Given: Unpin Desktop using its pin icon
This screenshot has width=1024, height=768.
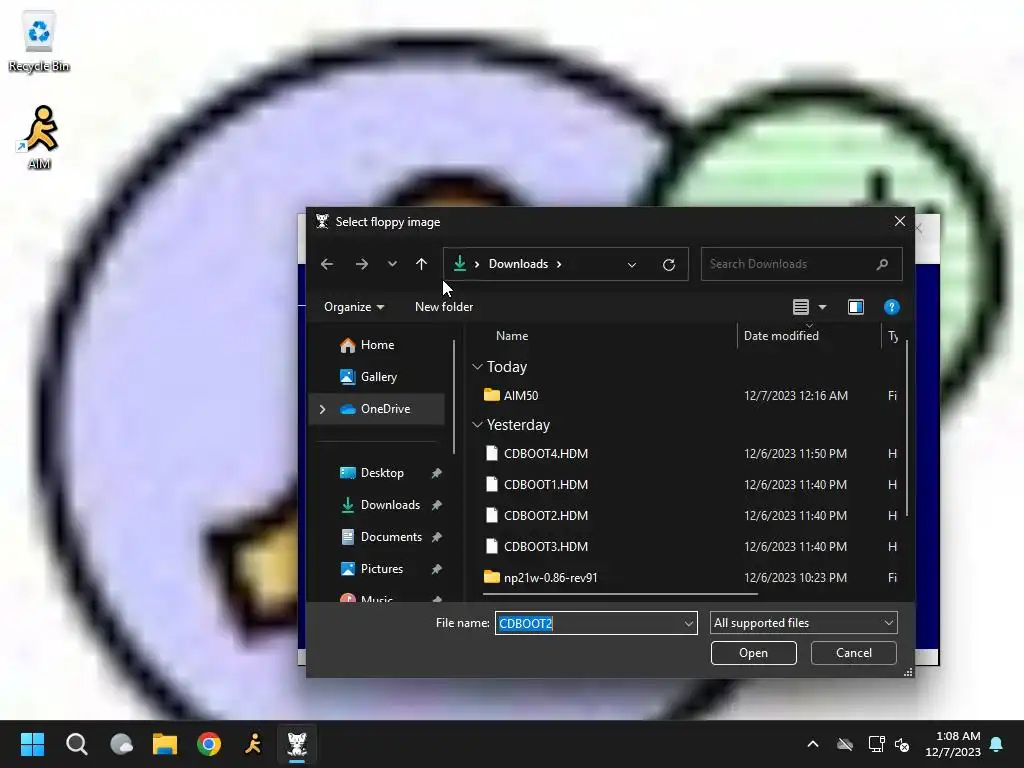Looking at the screenshot, I should click(436, 473).
